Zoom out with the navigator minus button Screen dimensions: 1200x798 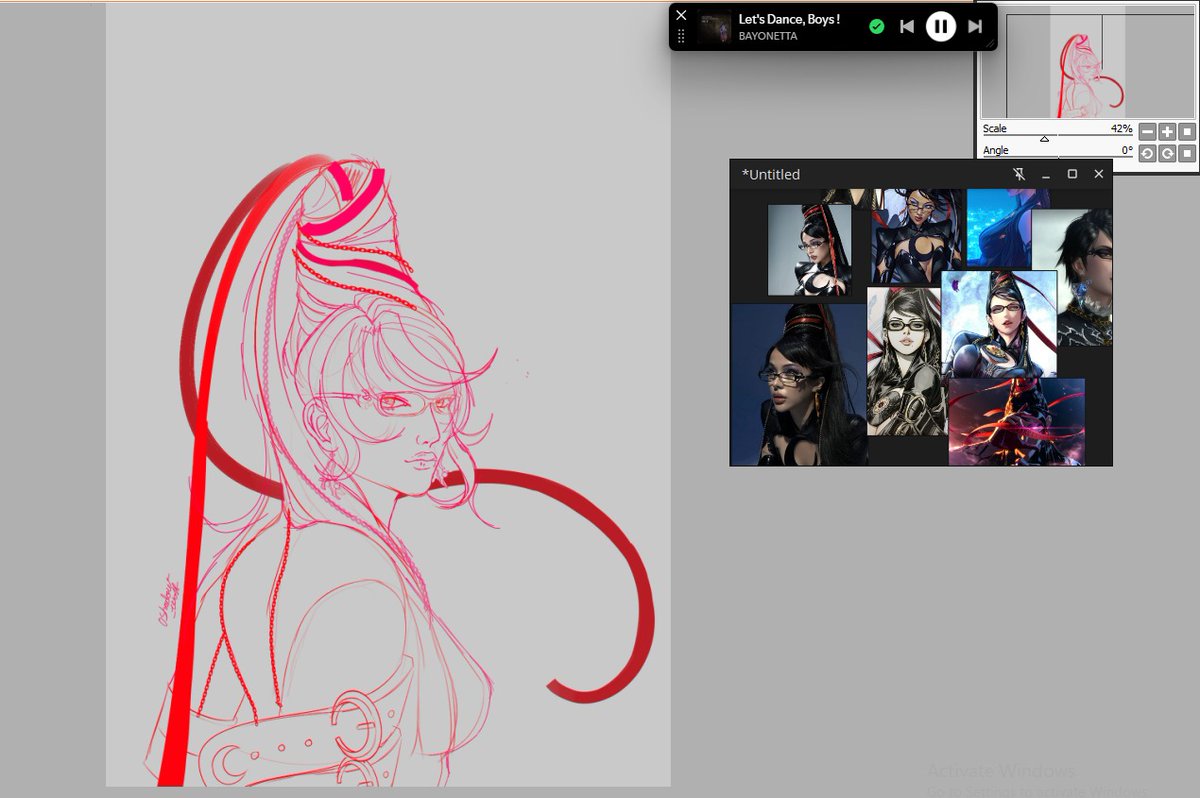tap(1147, 132)
